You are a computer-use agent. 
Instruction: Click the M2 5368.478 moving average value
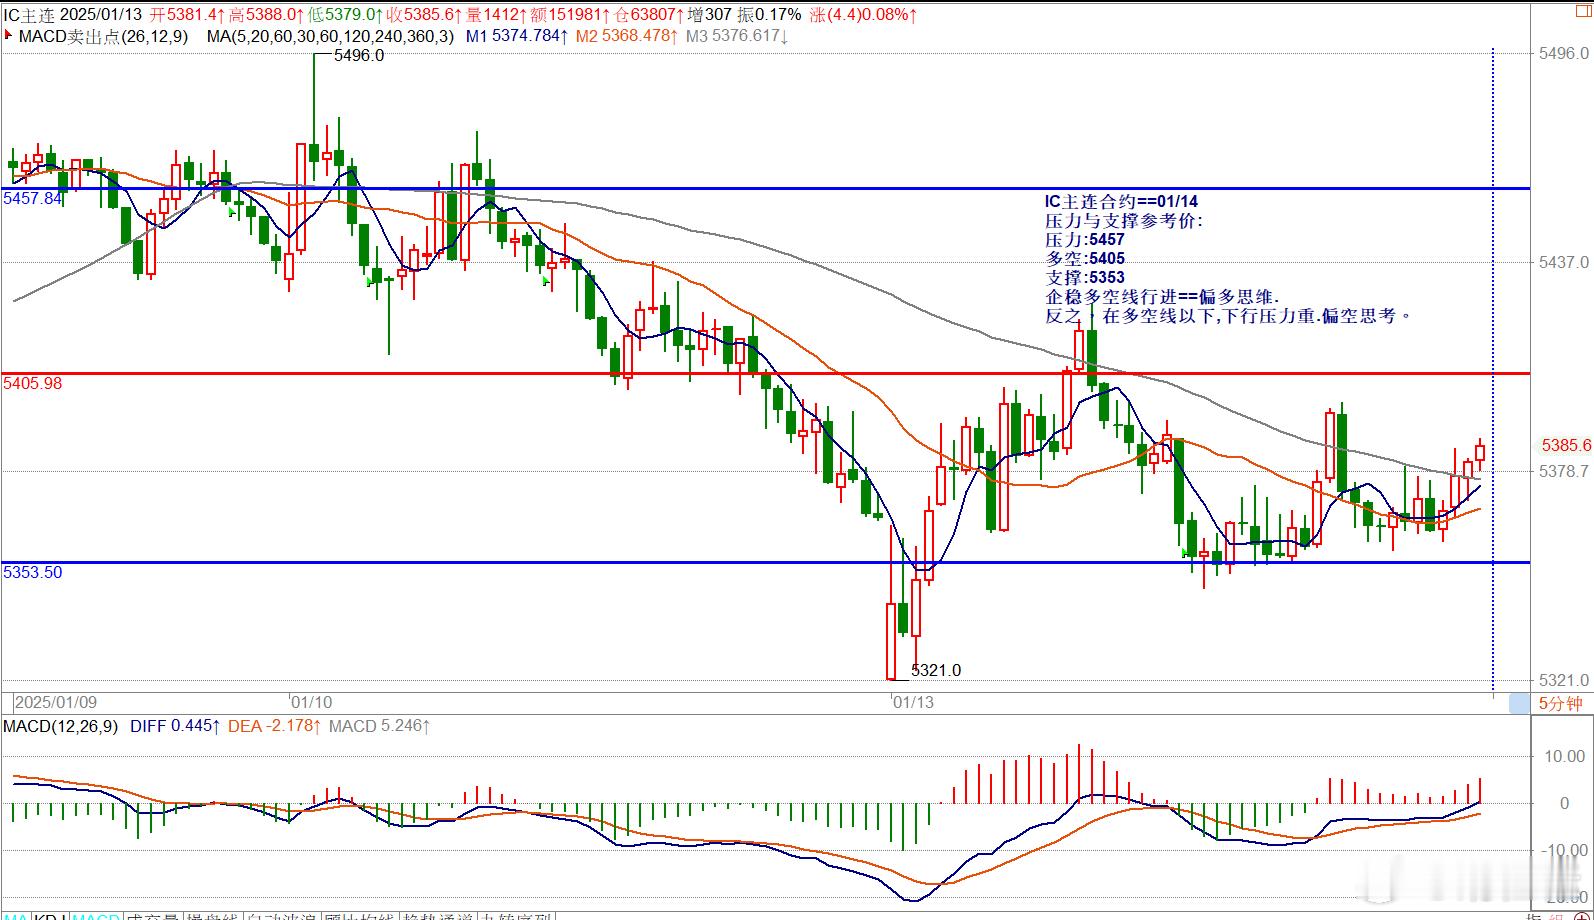[x=627, y=37]
